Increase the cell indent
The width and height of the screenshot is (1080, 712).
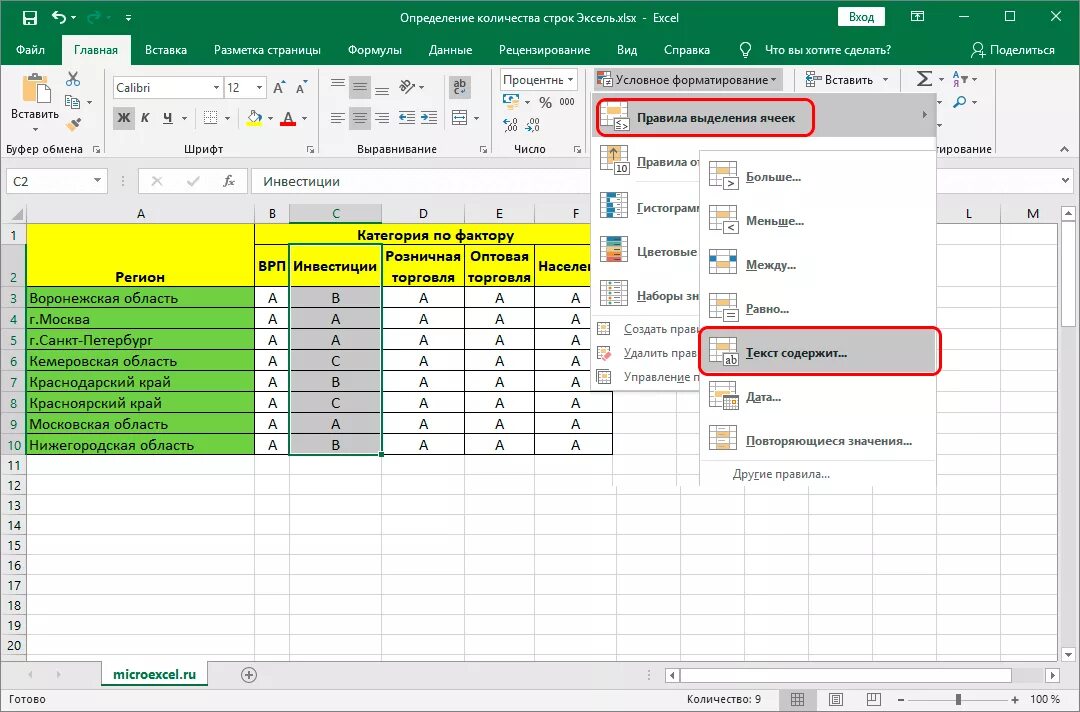(429, 118)
